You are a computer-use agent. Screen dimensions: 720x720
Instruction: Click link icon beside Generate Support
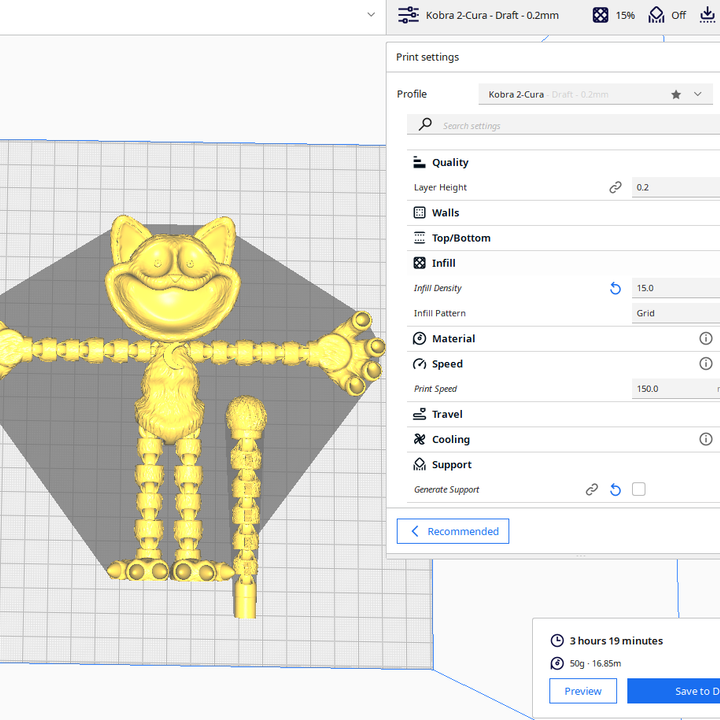[x=592, y=489]
